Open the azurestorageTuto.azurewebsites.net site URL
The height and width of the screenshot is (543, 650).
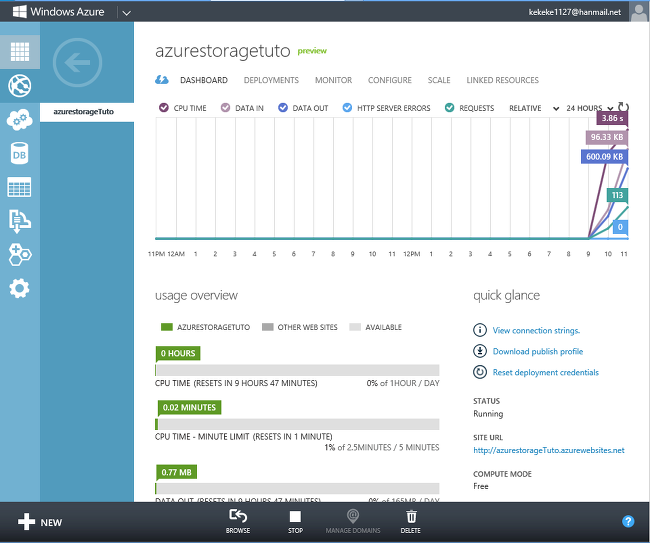(x=548, y=450)
